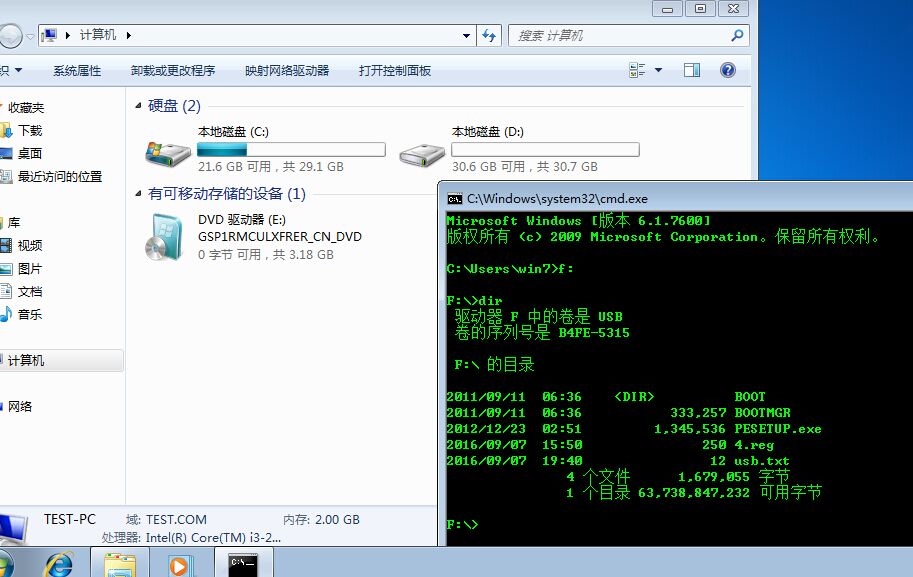Click 4.reg in the cmd listing
Image resolution: width=913 pixels, height=577 pixels.
tap(754, 445)
